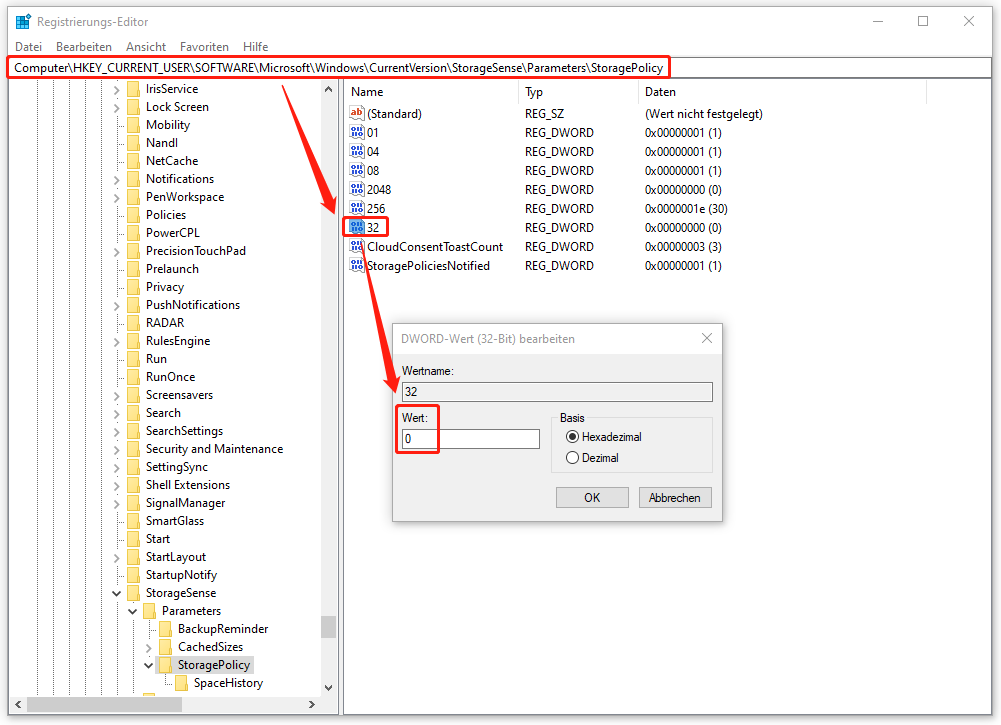Screen dimensions: 1001x725
Task: Click the tree's vertical scrollbar thumb
Action: click(328, 626)
